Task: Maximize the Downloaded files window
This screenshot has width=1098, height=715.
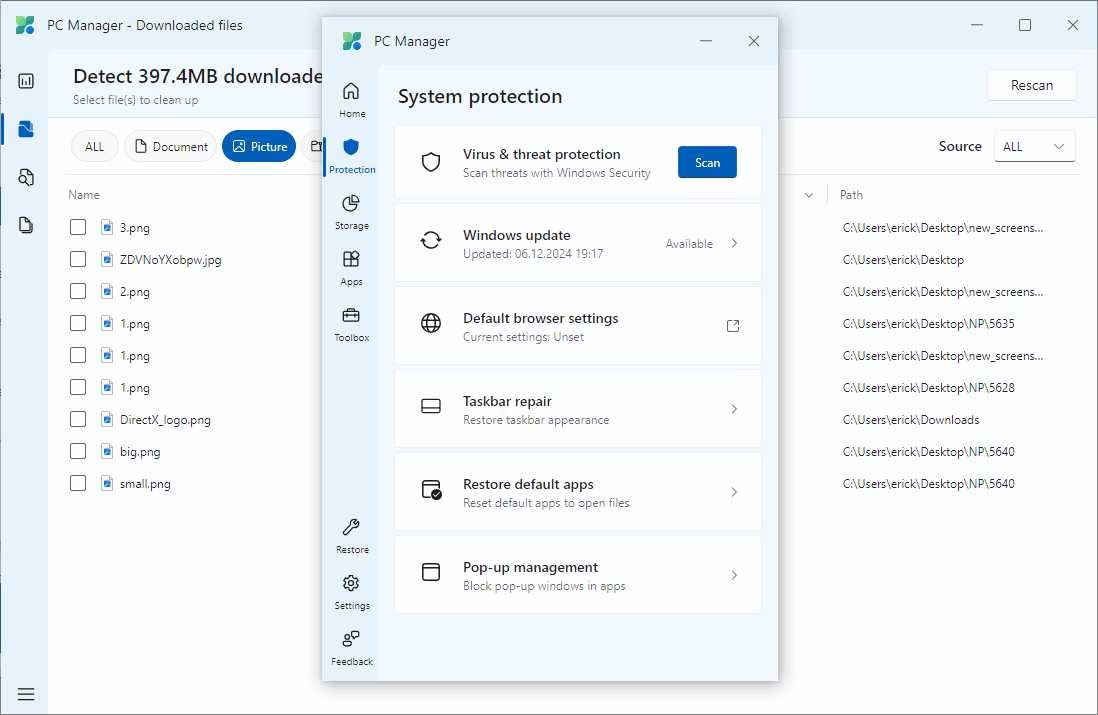Action: pyautogui.click(x=1024, y=25)
